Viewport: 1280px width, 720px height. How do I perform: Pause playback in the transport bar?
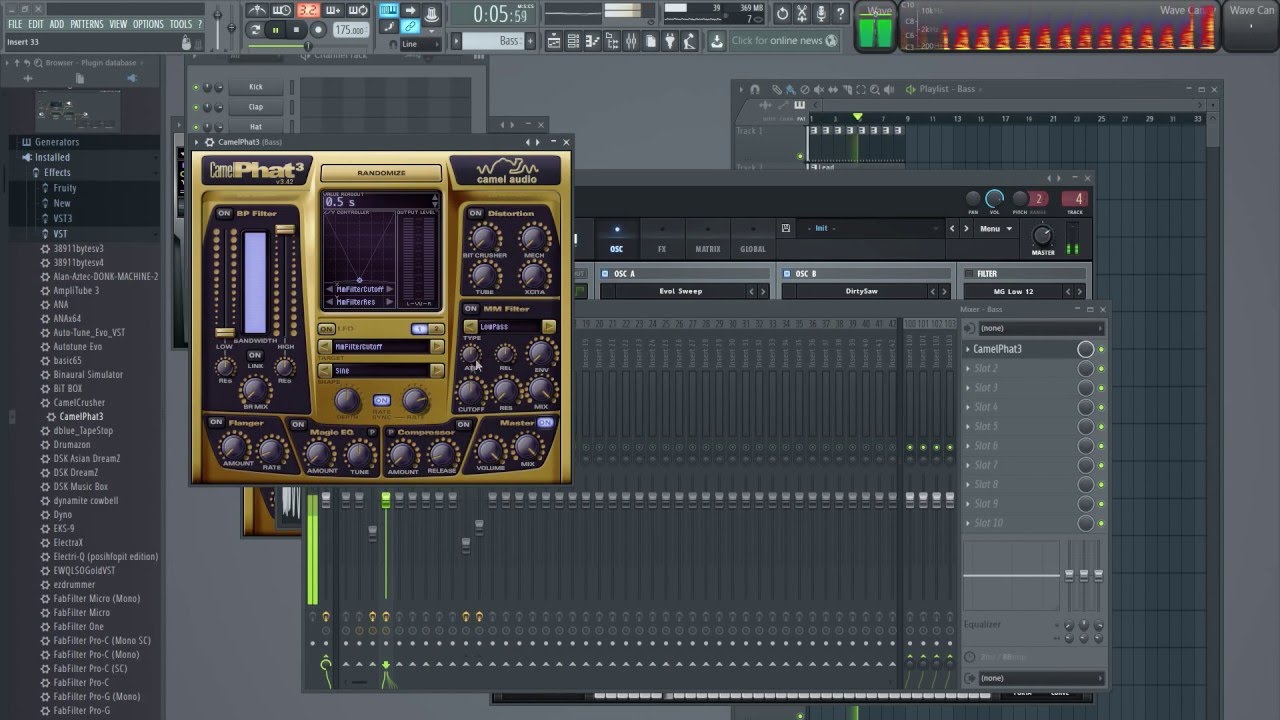pos(275,30)
